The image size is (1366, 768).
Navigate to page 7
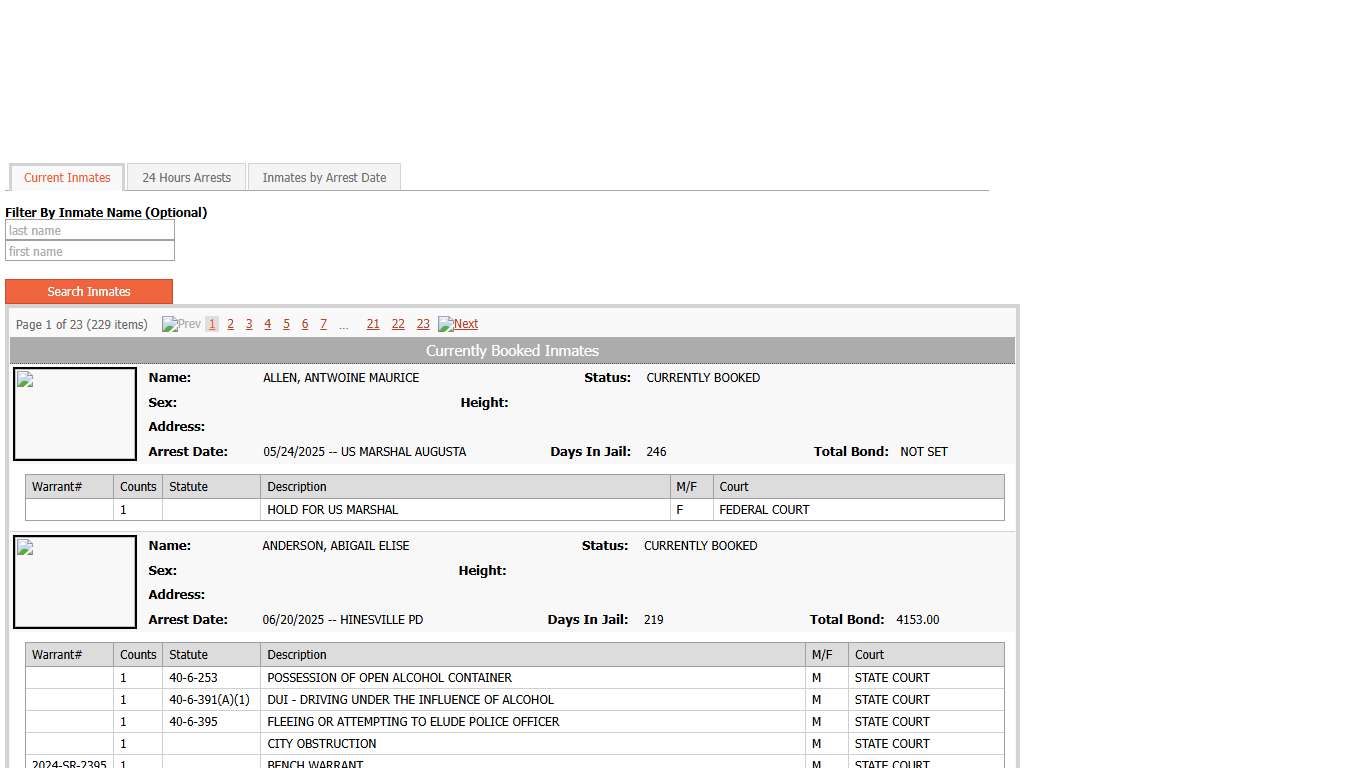[323, 324]
